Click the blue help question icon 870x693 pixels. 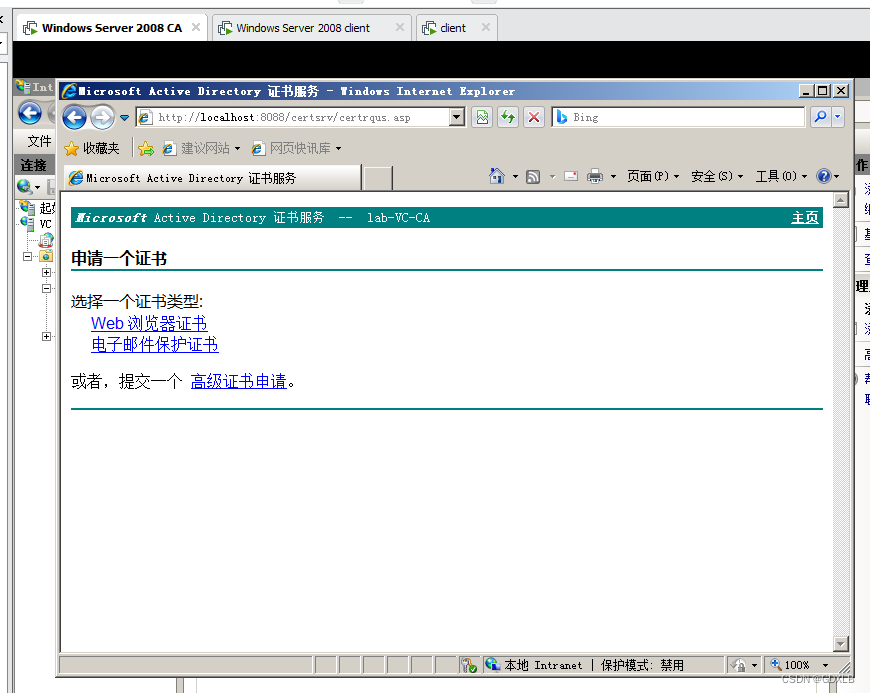click(824, 176)
